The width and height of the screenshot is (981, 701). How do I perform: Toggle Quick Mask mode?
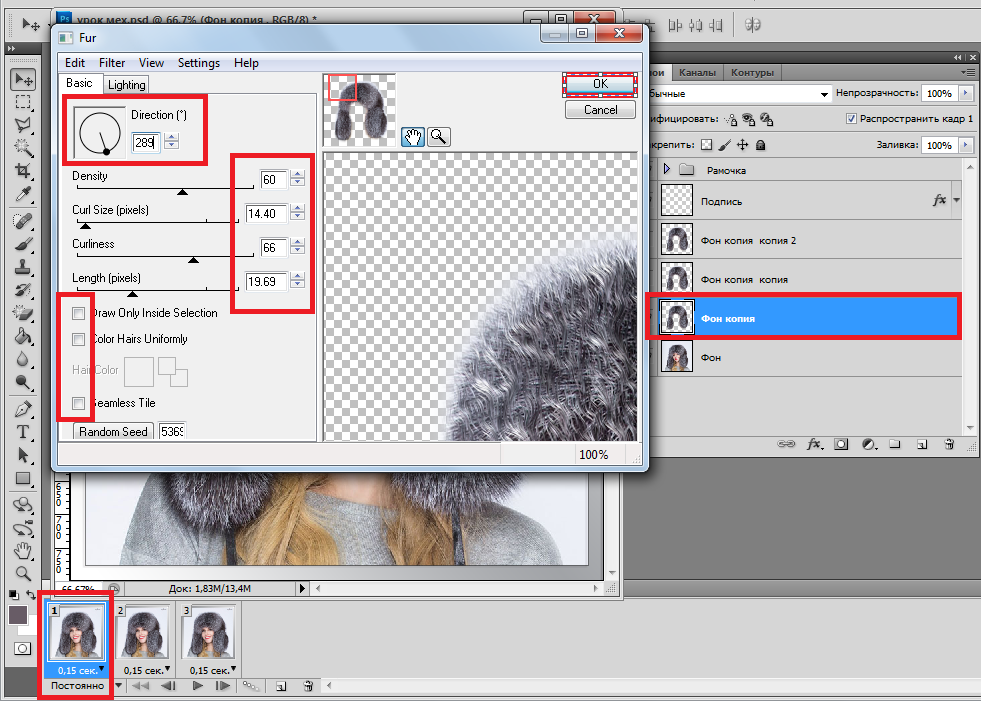tap(23, 648)
